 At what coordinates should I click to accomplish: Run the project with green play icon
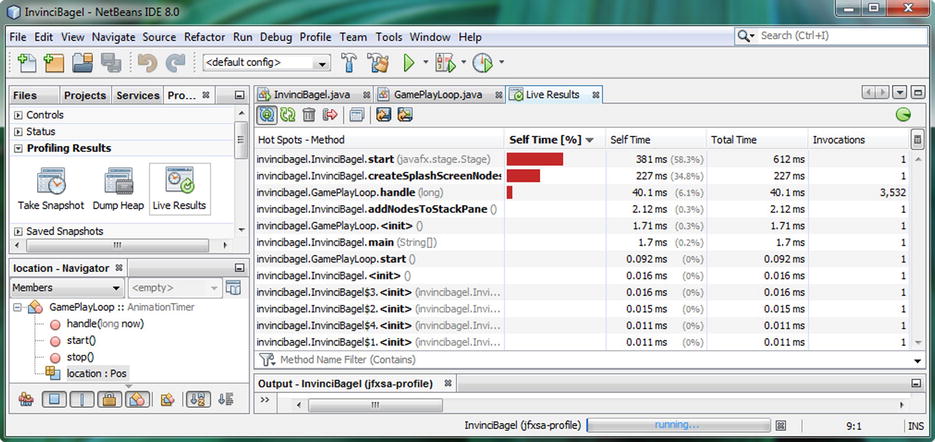[x=409, y=62]
